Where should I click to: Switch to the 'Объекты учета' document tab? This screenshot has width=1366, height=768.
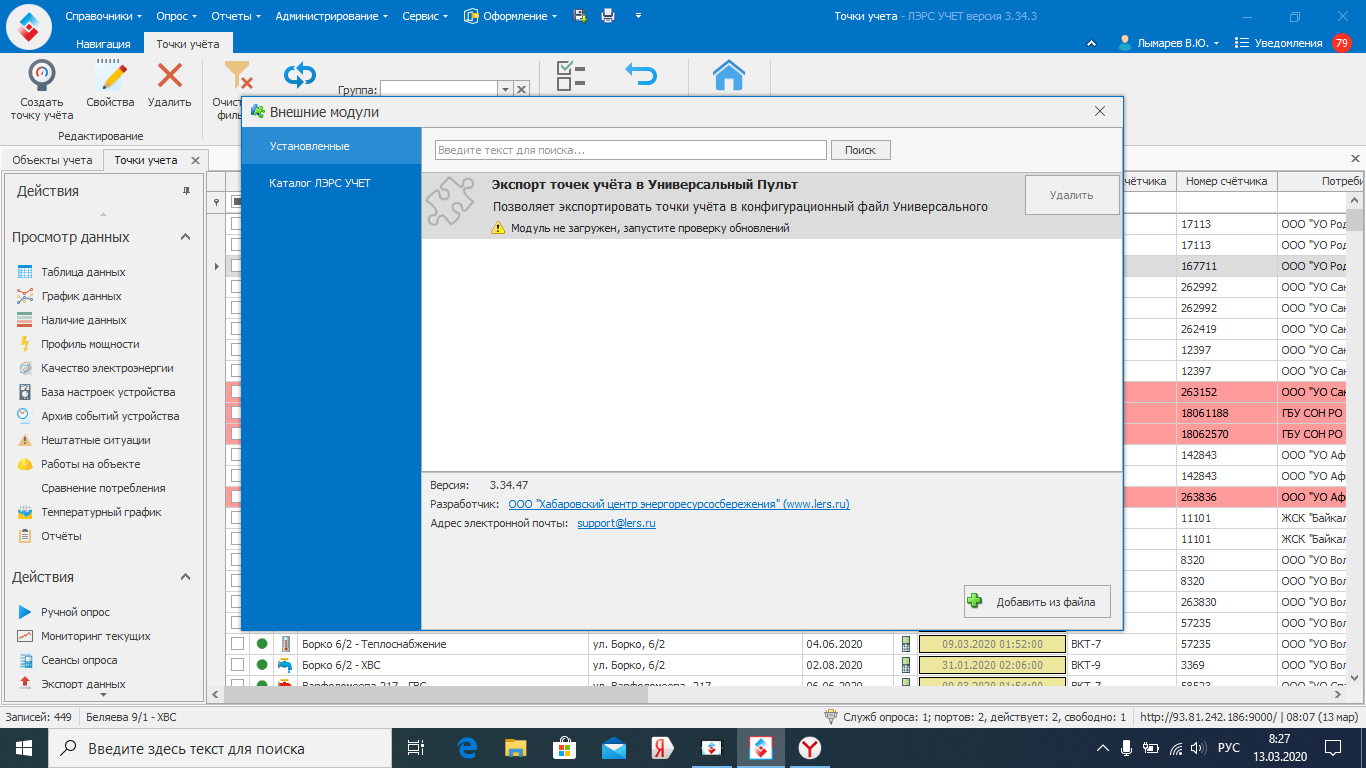52,160
